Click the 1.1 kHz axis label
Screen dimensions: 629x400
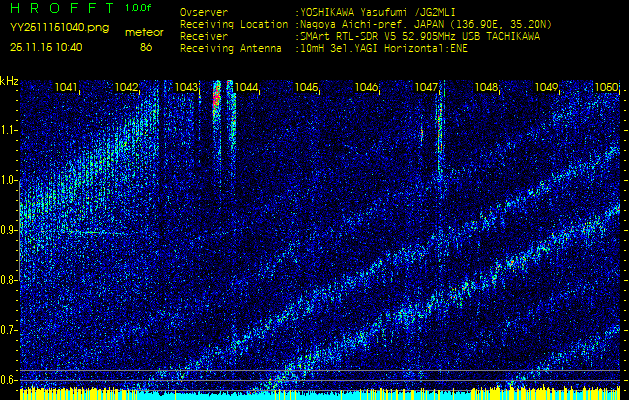[8, 130]
